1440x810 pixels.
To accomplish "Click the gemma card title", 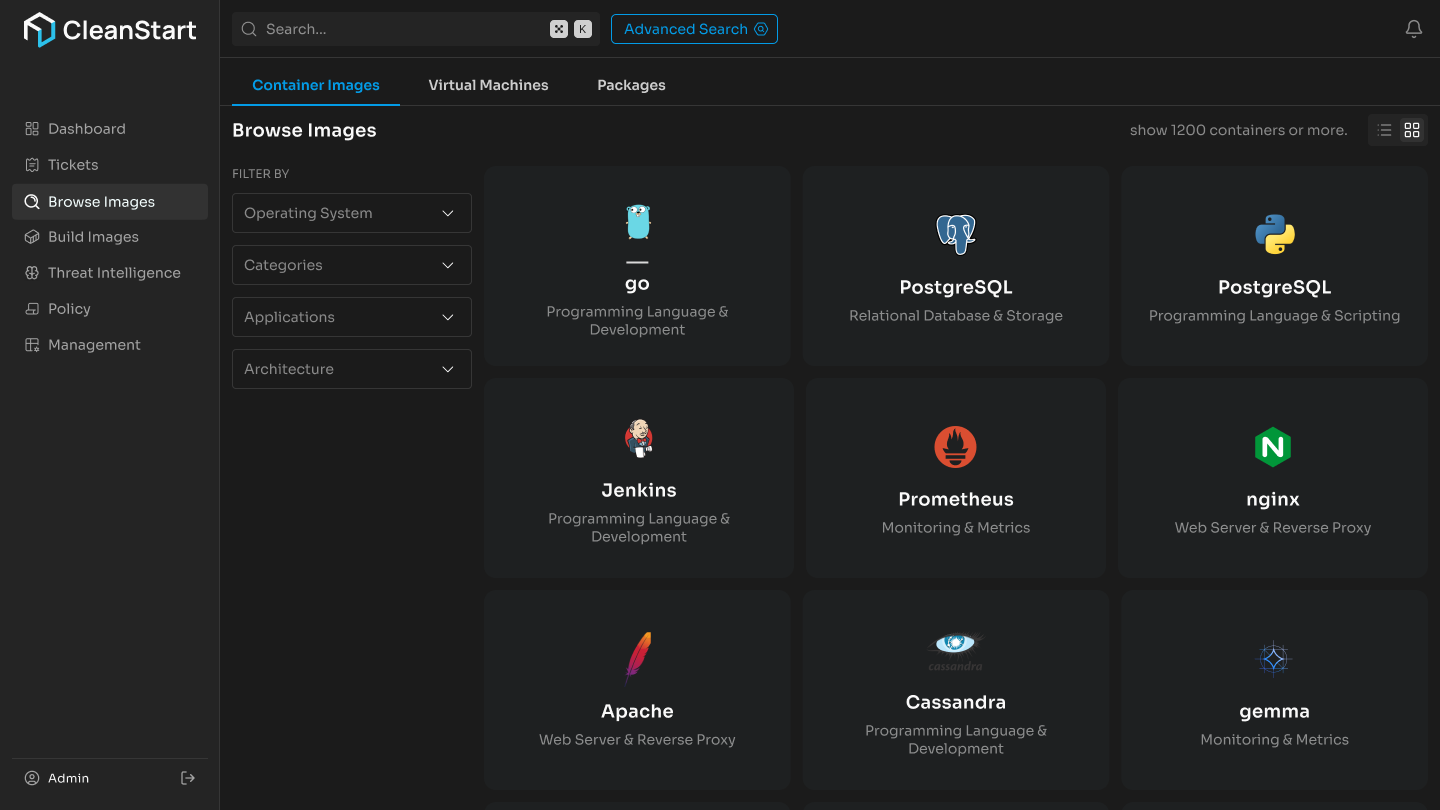I will [1274, 712].
